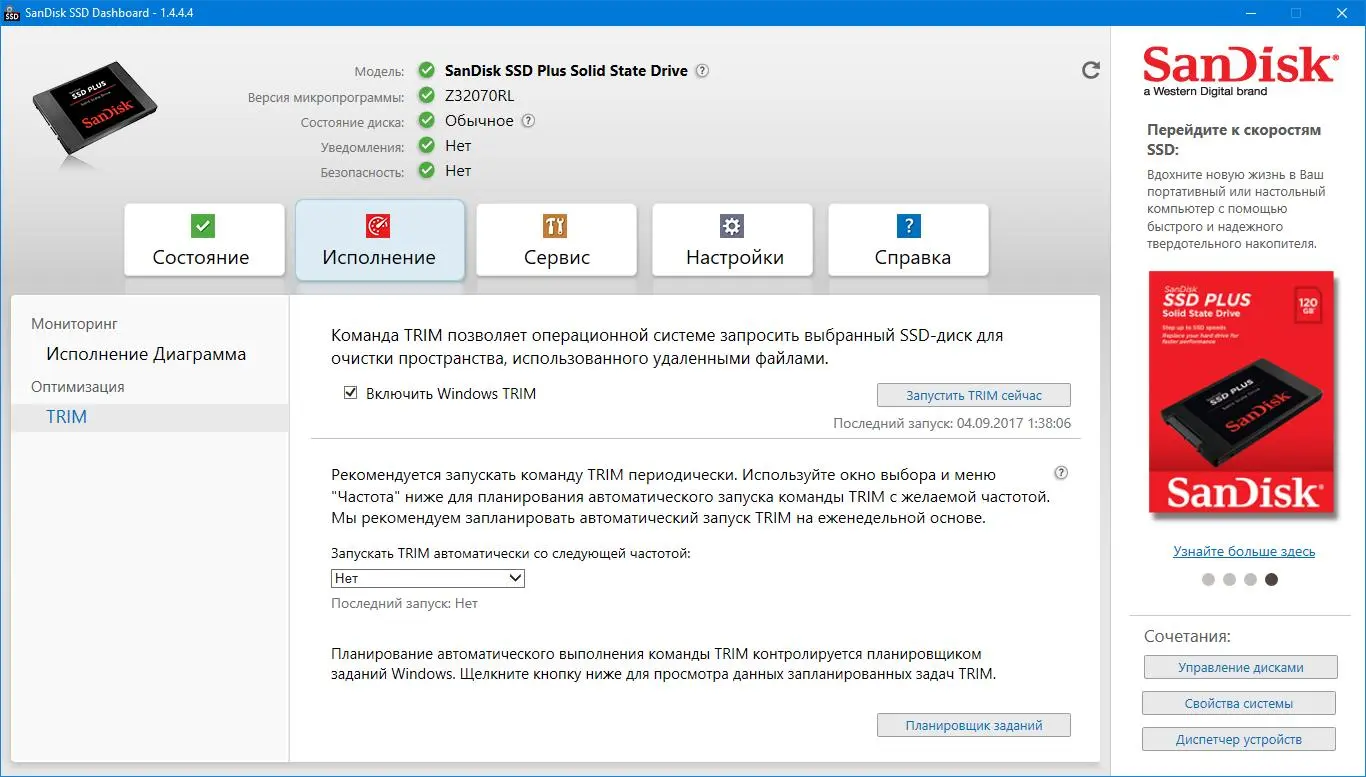
Task: Launch Диспетчер устройств shortcut
Action: [1239, 739]
